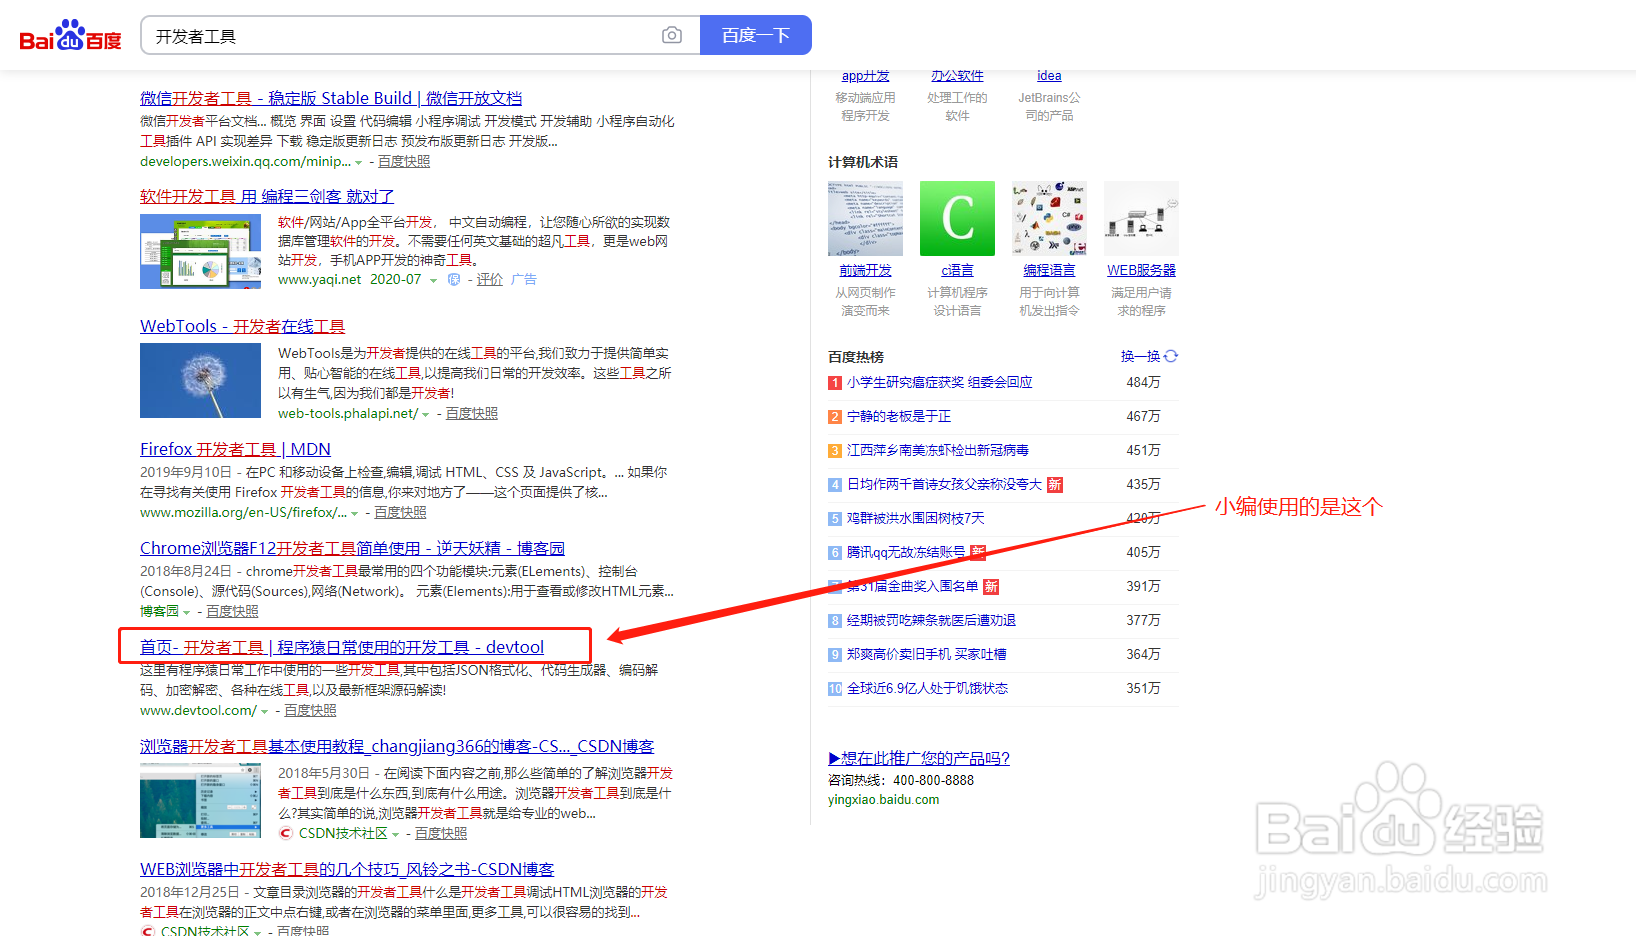Image resolution: width=1636 pixels, height=936 pixels.
Task: Open hot item 腾讯qq无故冻结账号
Action: click(906, 552)
